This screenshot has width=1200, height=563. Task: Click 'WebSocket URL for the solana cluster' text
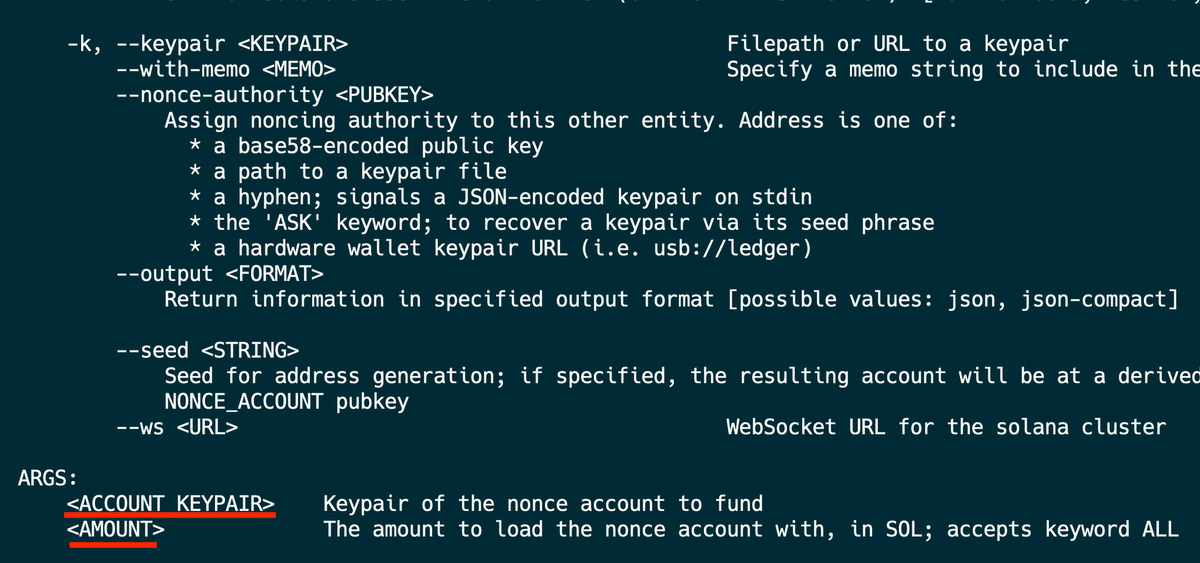(x=946, y=427)
